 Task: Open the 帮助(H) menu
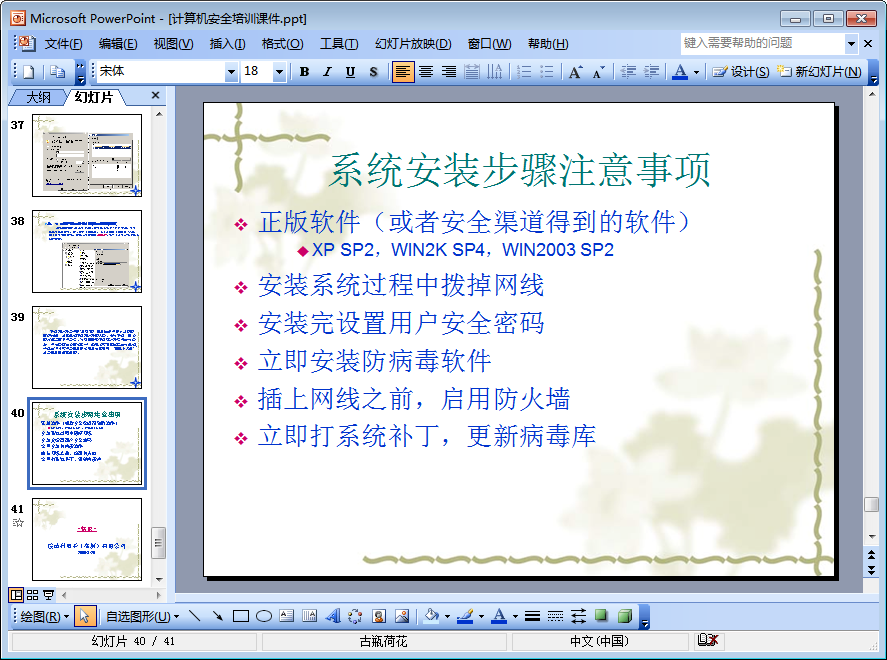(x=548, y=44)
